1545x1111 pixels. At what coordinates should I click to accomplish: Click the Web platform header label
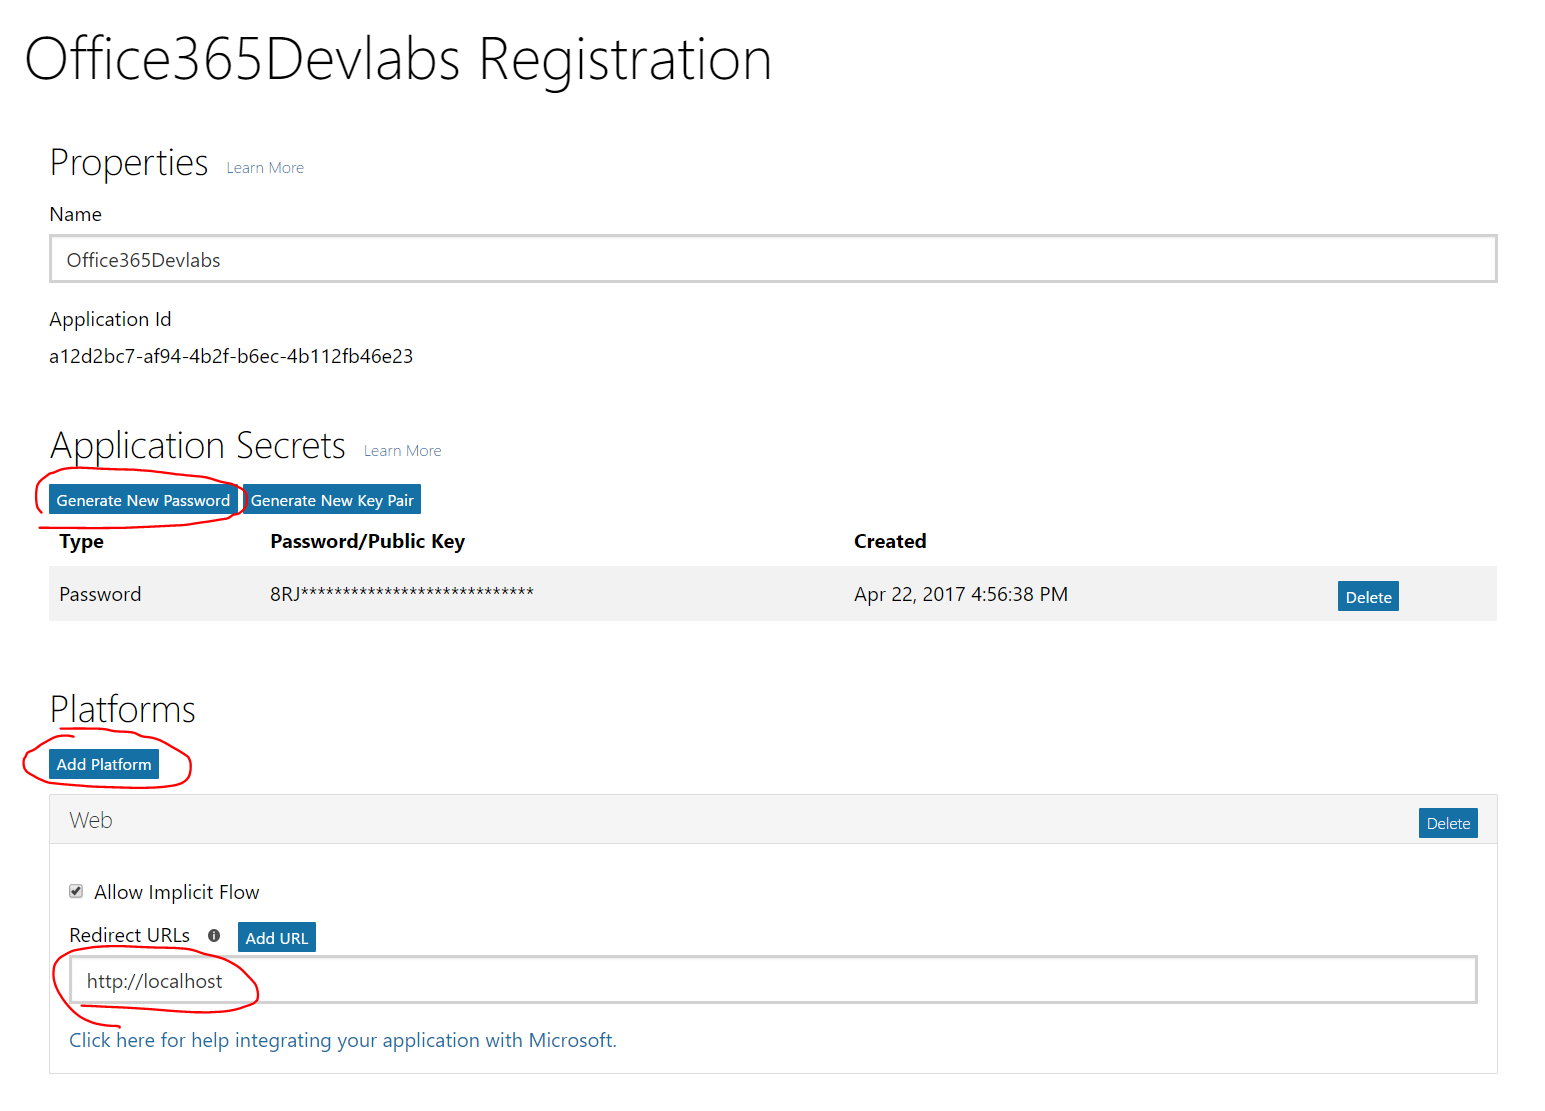(91, 820)
